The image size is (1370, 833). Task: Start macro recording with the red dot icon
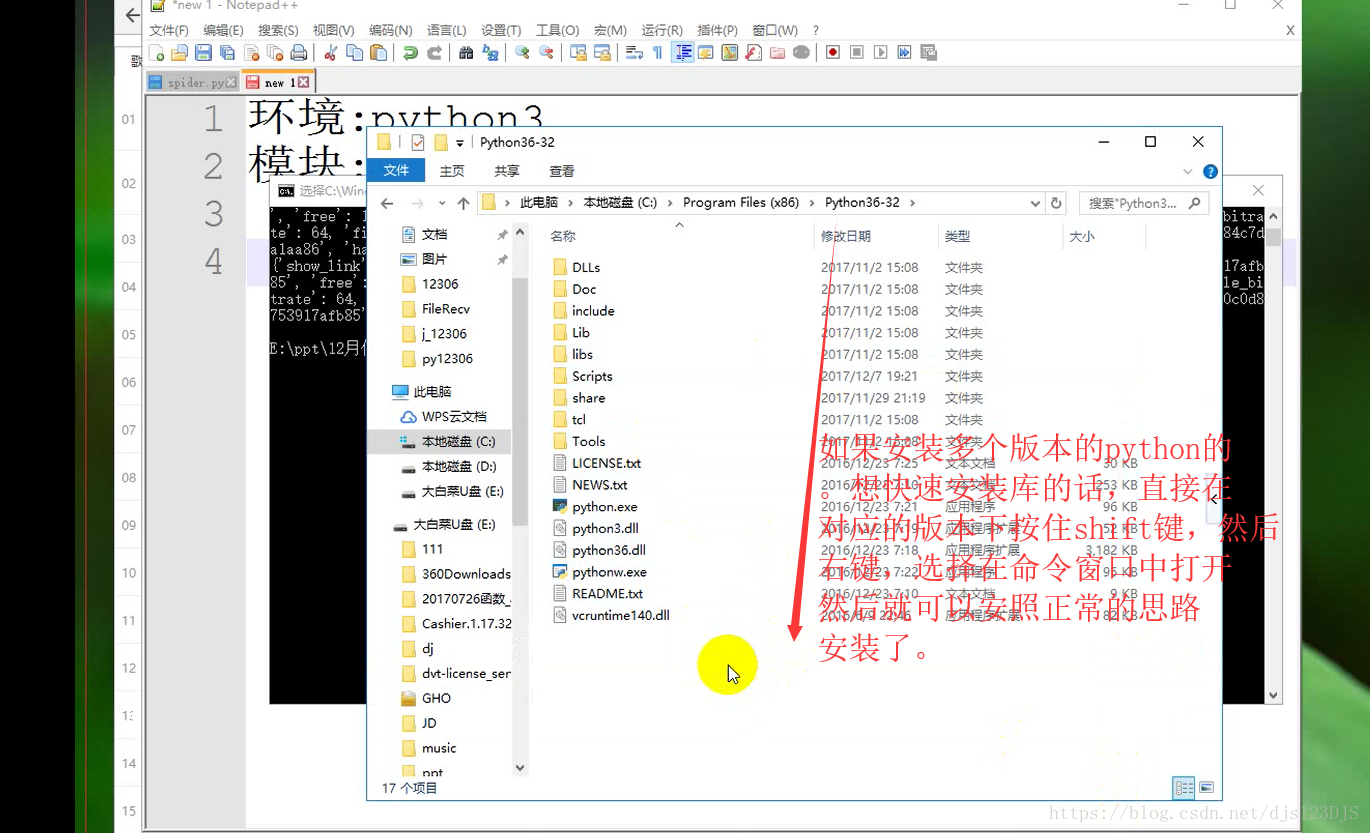[x=833, y=53]
